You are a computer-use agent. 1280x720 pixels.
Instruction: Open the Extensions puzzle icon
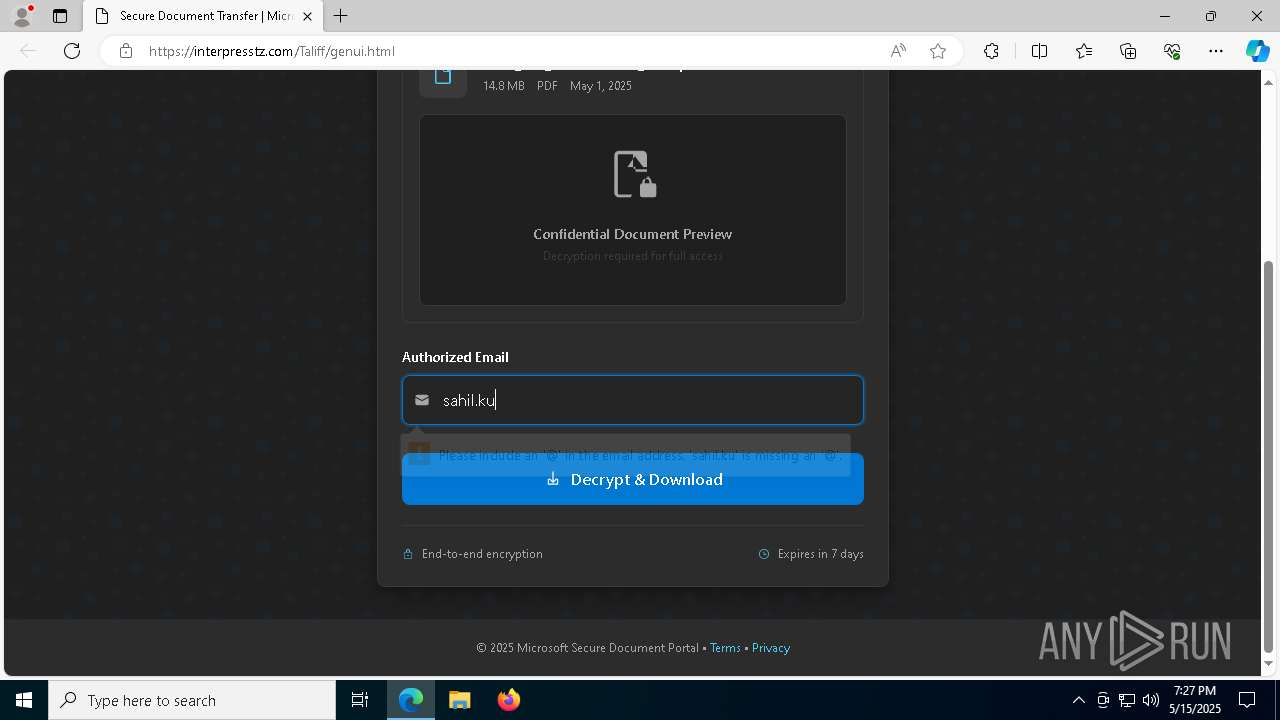pyautogui.click(x=991, y=51)
